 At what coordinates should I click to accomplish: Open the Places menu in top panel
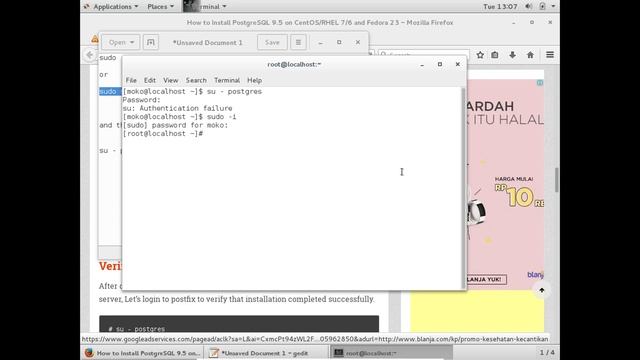160,7
